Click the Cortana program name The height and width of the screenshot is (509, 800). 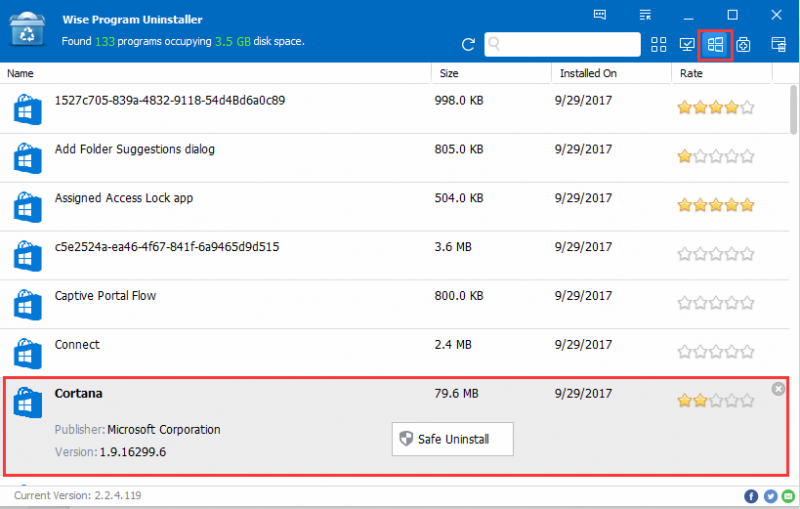coord(79,393)
